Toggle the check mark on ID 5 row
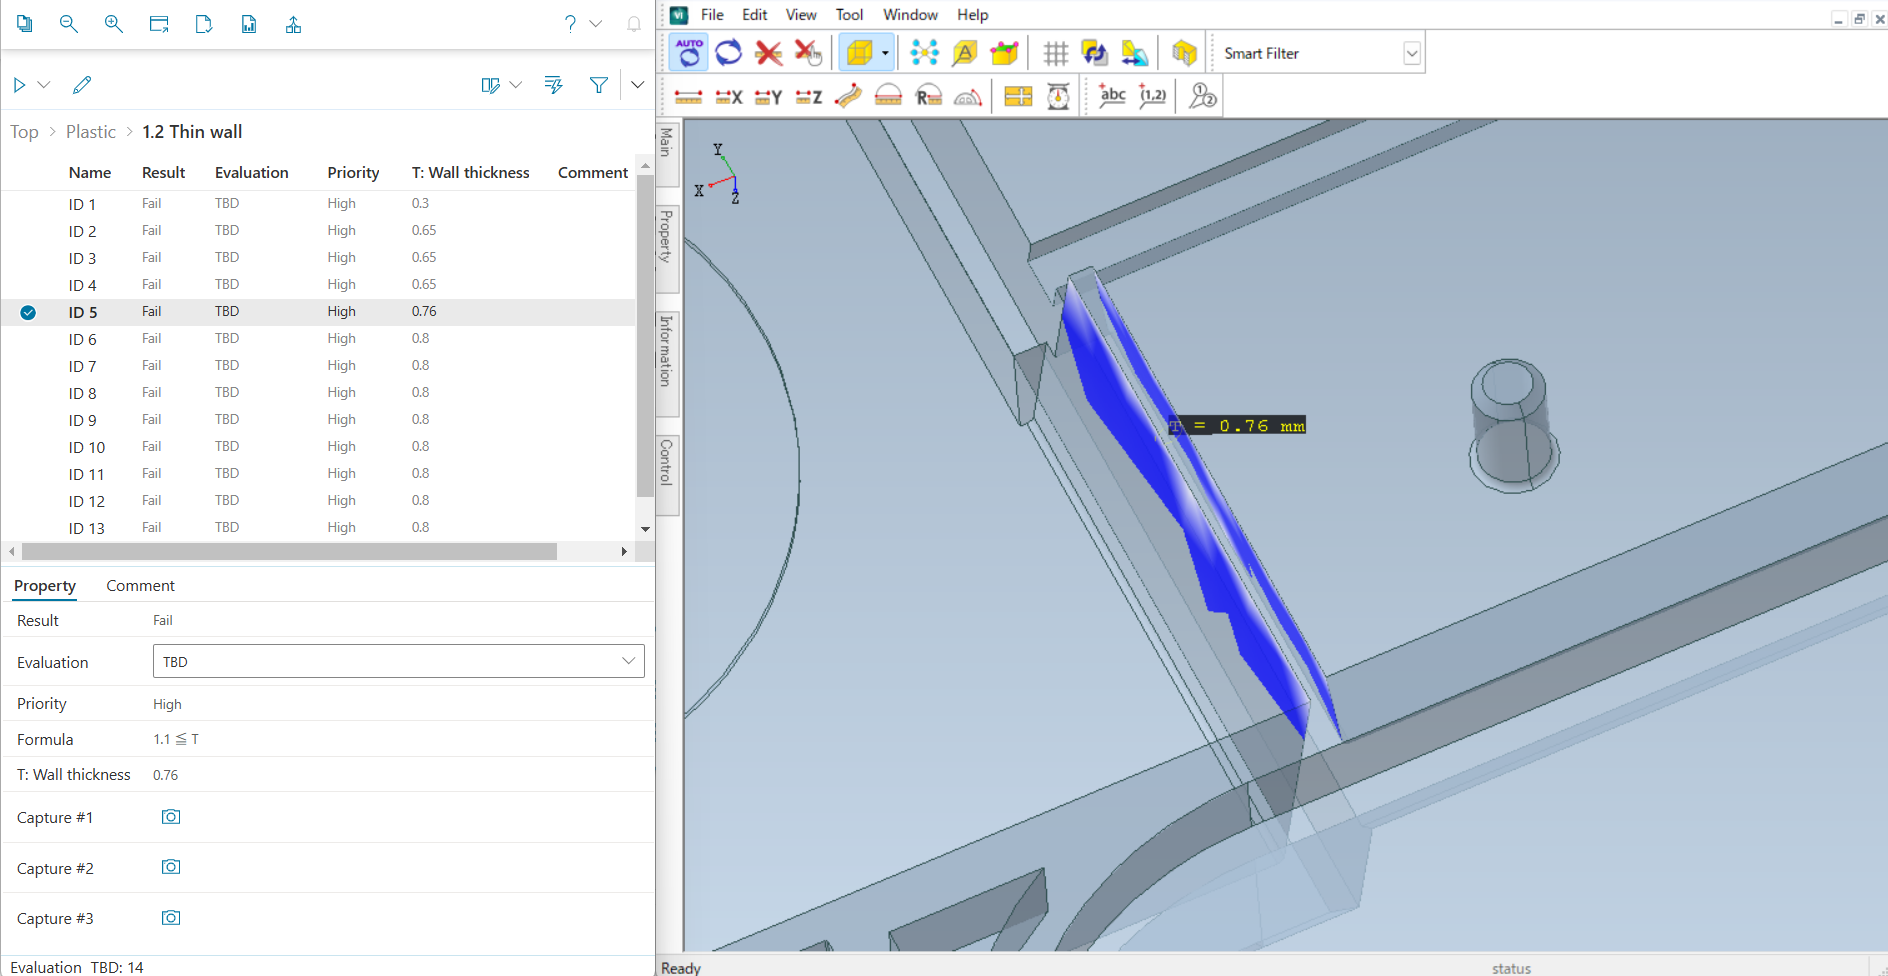This screenshot has height=976, width=1888. [x=28, y=312]
